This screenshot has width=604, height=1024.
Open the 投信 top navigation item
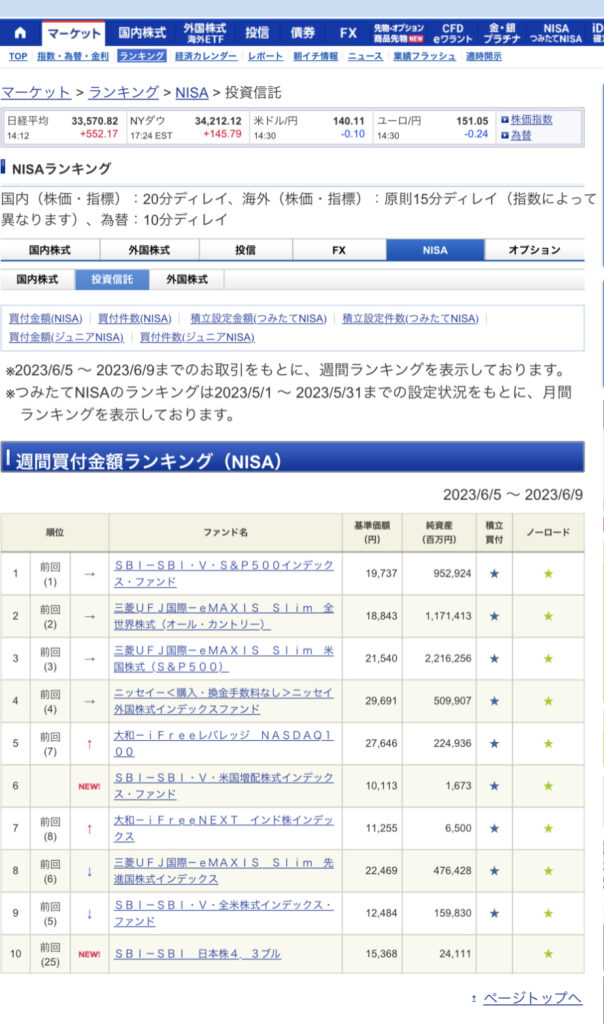(257, 33)
